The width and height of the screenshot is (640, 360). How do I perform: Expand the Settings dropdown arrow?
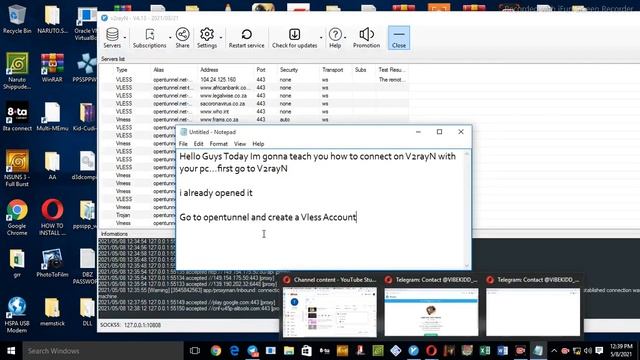(x=221, y=38)
